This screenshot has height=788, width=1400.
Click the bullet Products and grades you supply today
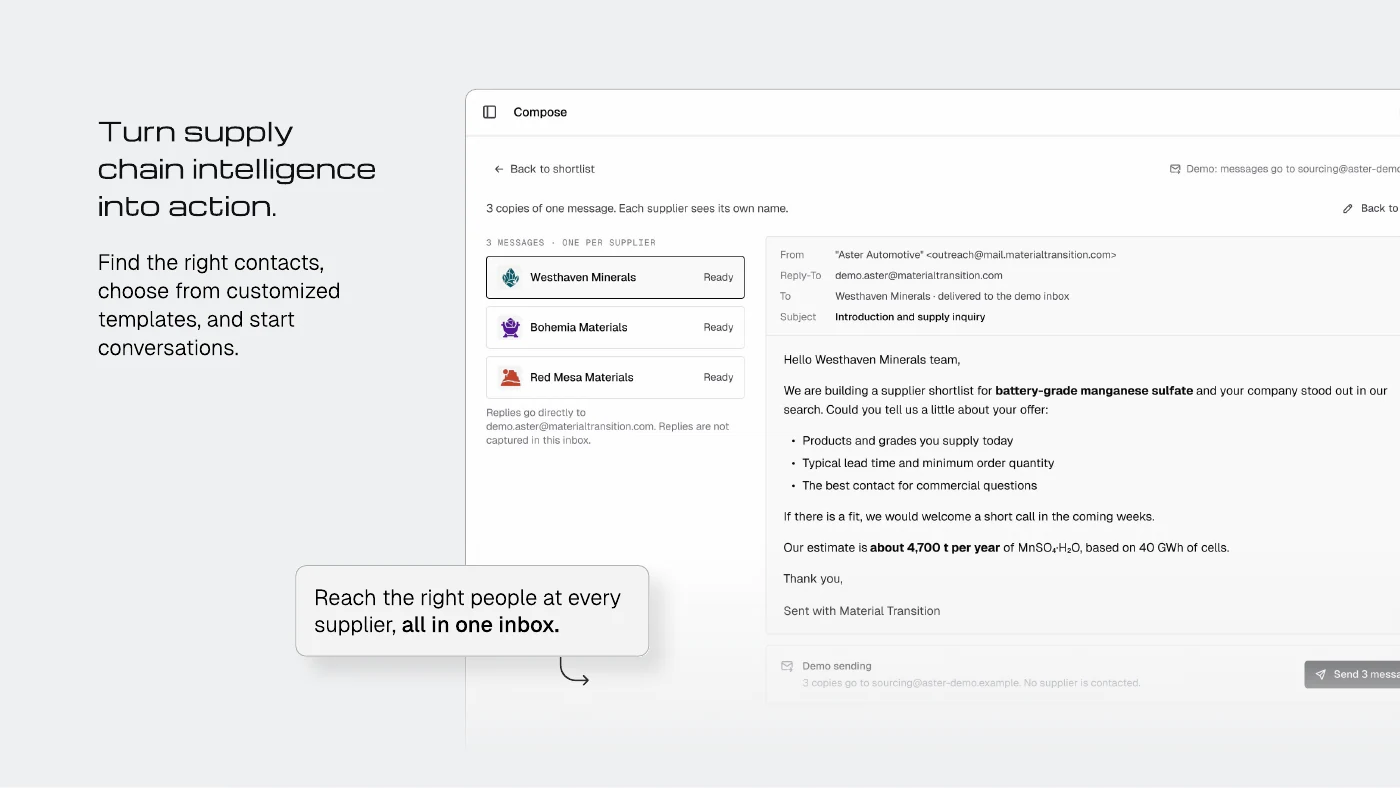pyautogui.click(x=908, y=441)
